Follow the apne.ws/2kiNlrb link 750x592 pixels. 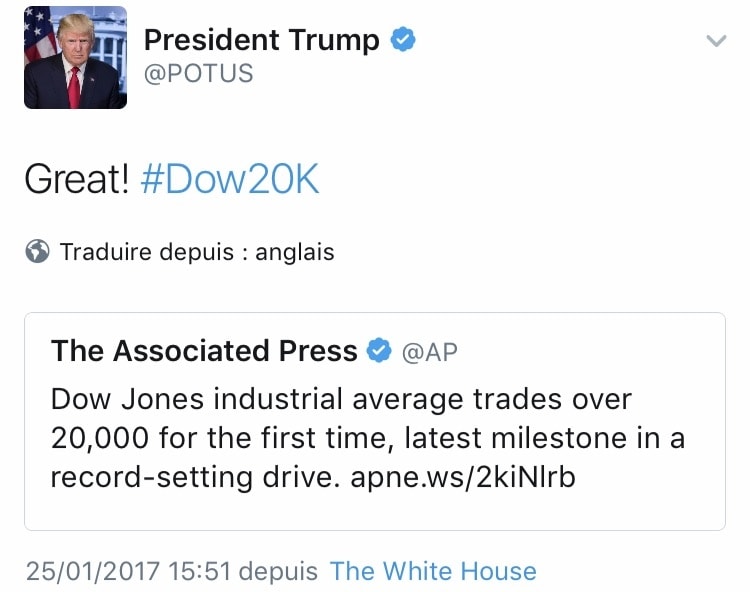coord(463,477)
